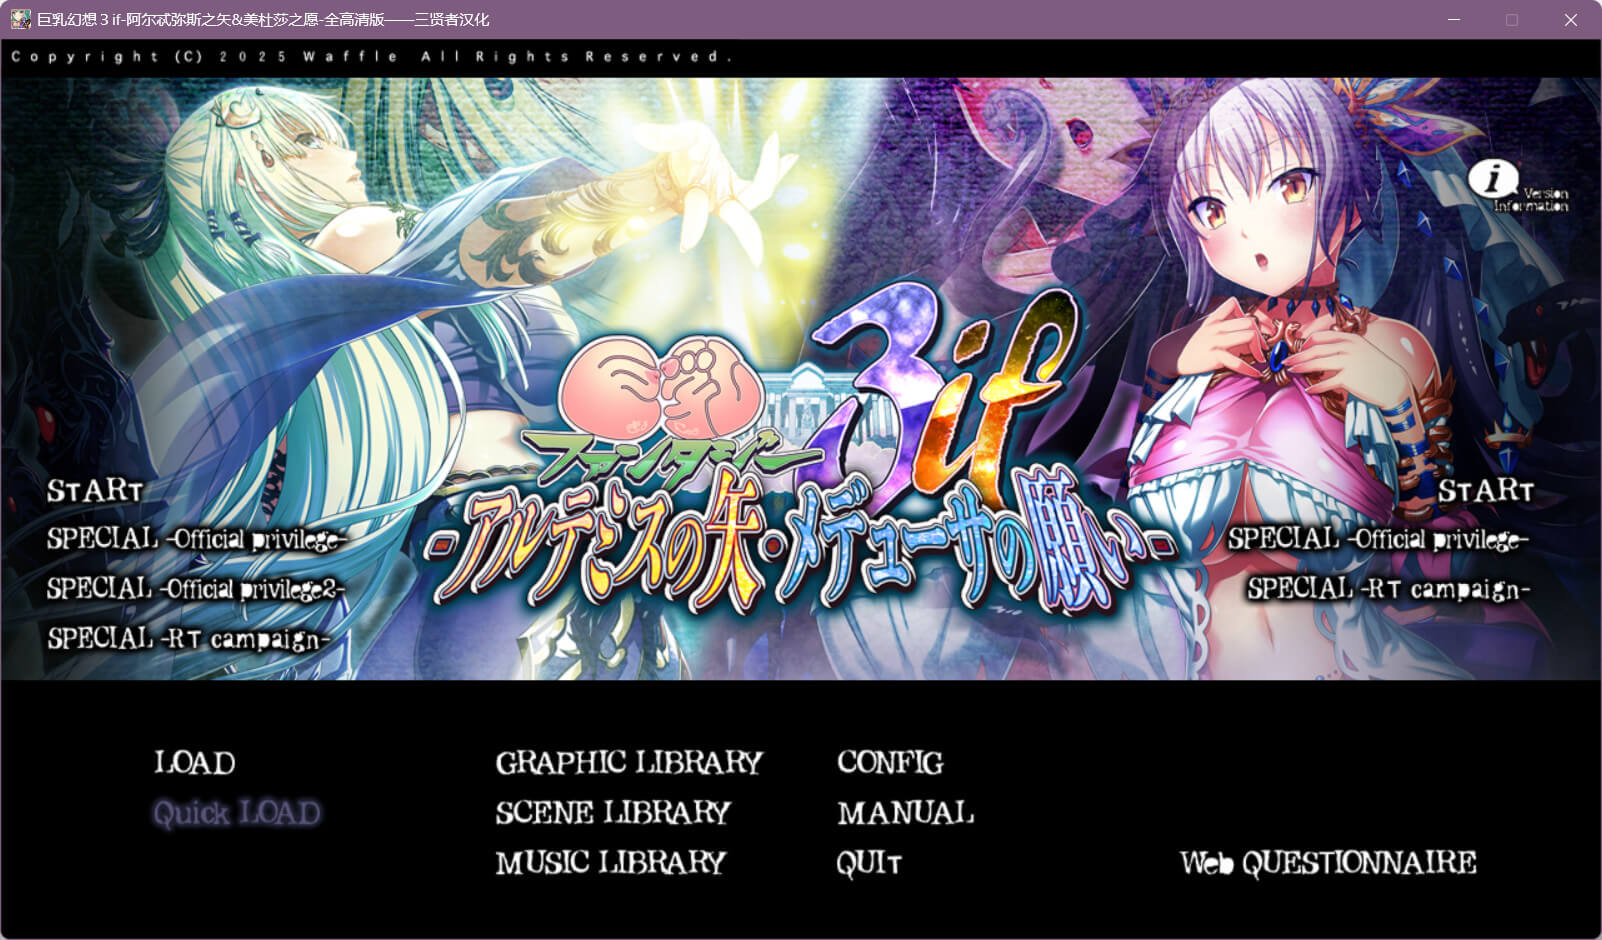Open the GRAPHIC LIBRARY
The height and width of the screenshot is (940, 1602).
coord(629,763)
